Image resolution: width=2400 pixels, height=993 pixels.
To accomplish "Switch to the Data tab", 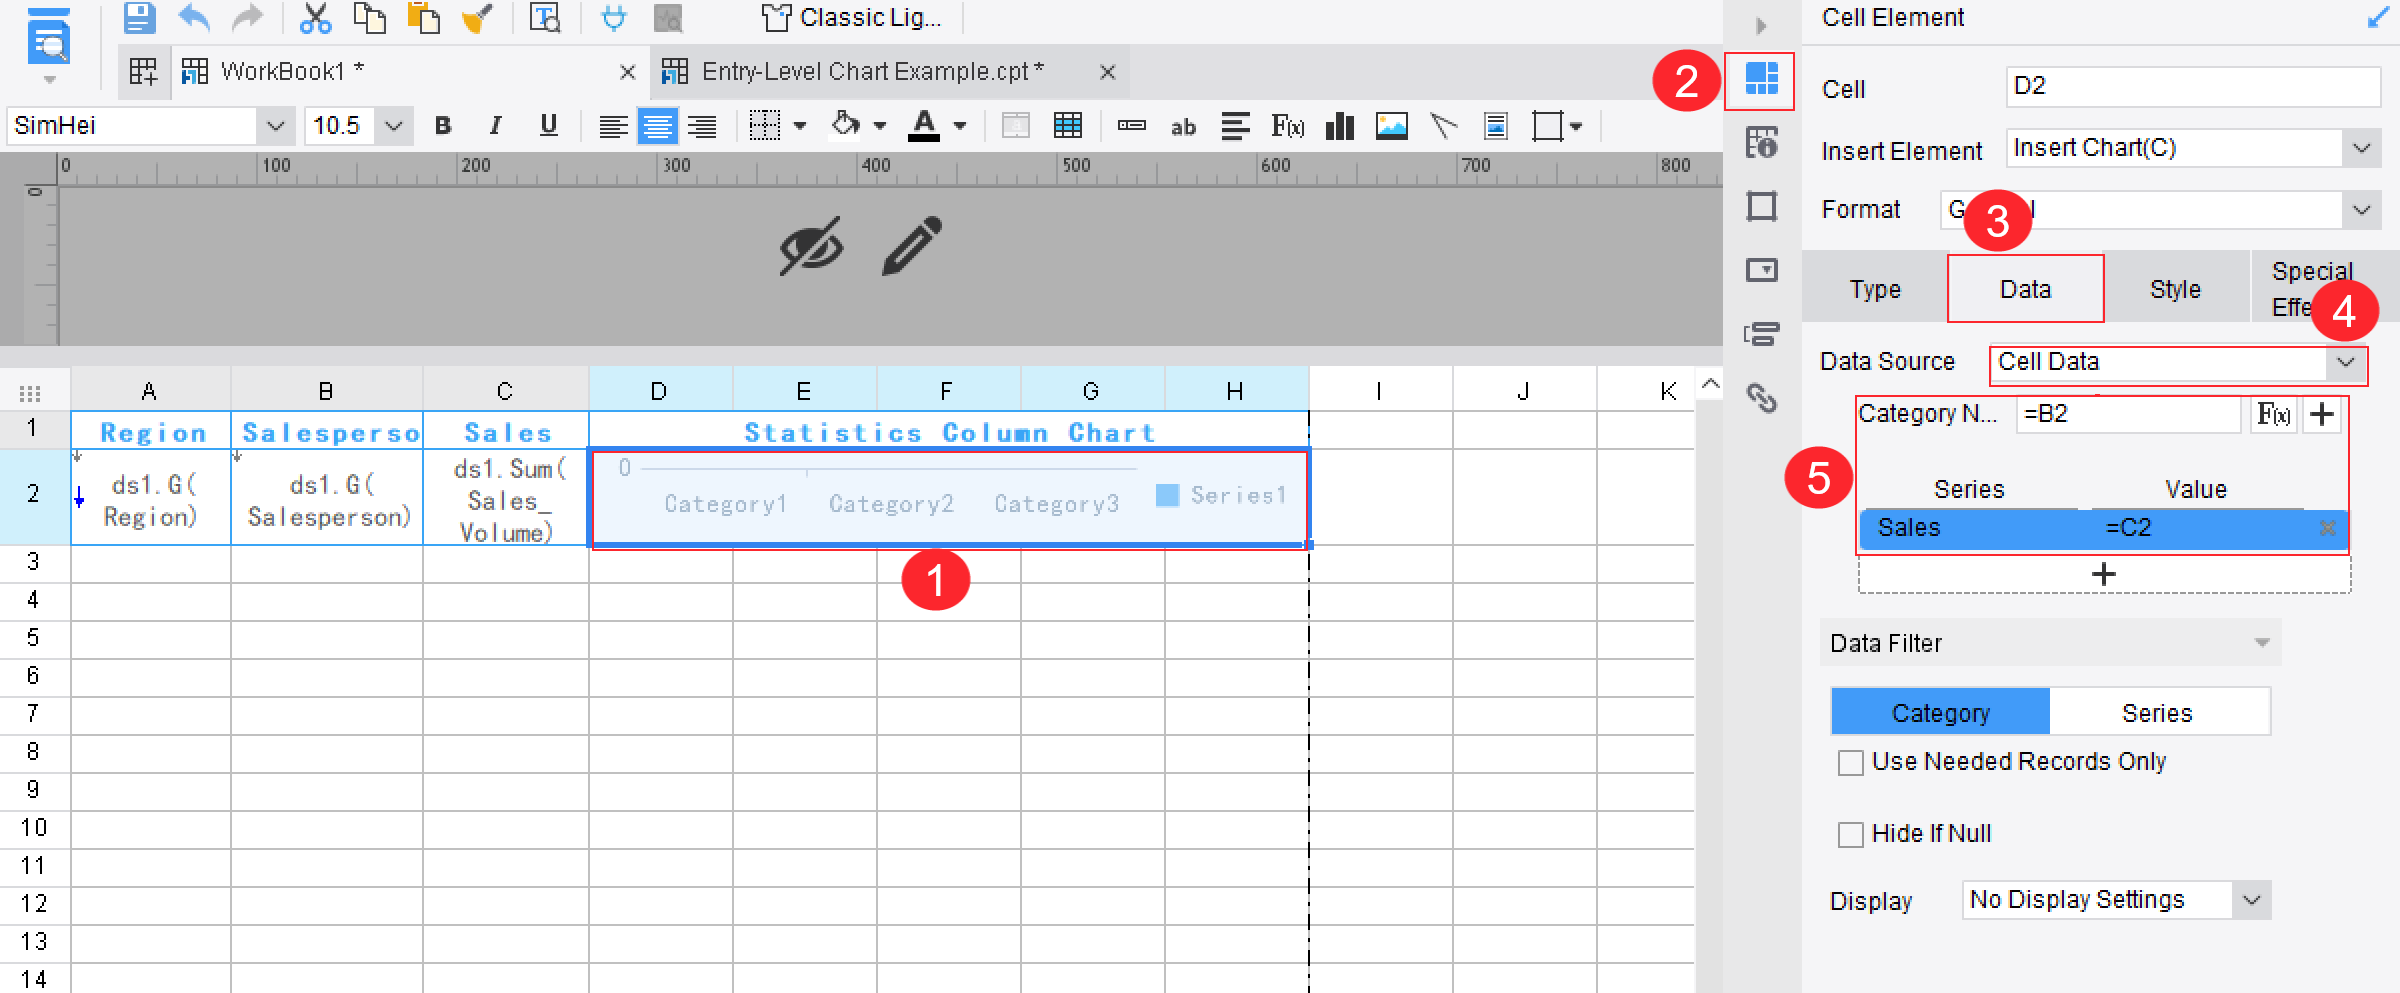I will click(x=2025, y=289).
